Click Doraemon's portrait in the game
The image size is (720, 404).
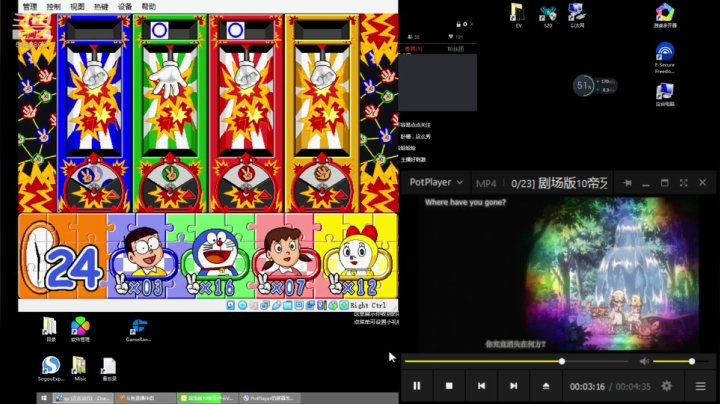click(x=215, y=253)
